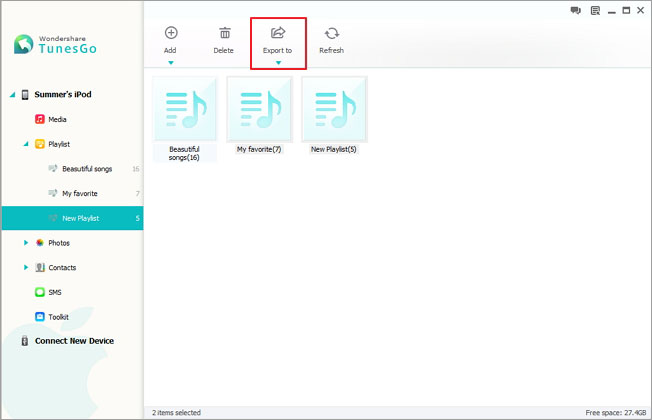Open the Contacts section
The image size is (652, 420).
(x=62, y=268)
